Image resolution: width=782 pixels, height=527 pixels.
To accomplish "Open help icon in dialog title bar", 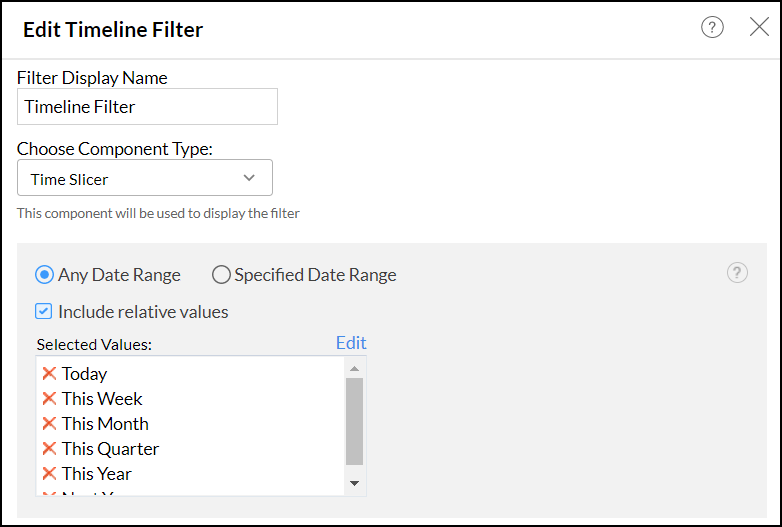I will click(x=712, y=28).
